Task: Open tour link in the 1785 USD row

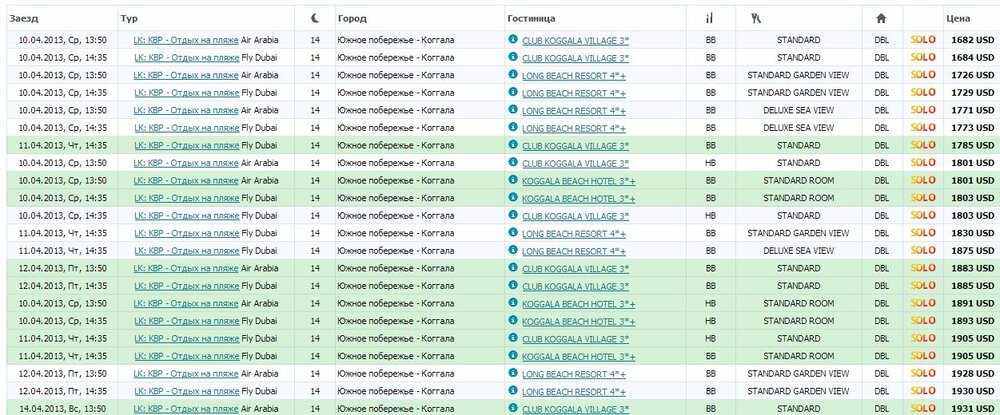Action: [186, 145]
